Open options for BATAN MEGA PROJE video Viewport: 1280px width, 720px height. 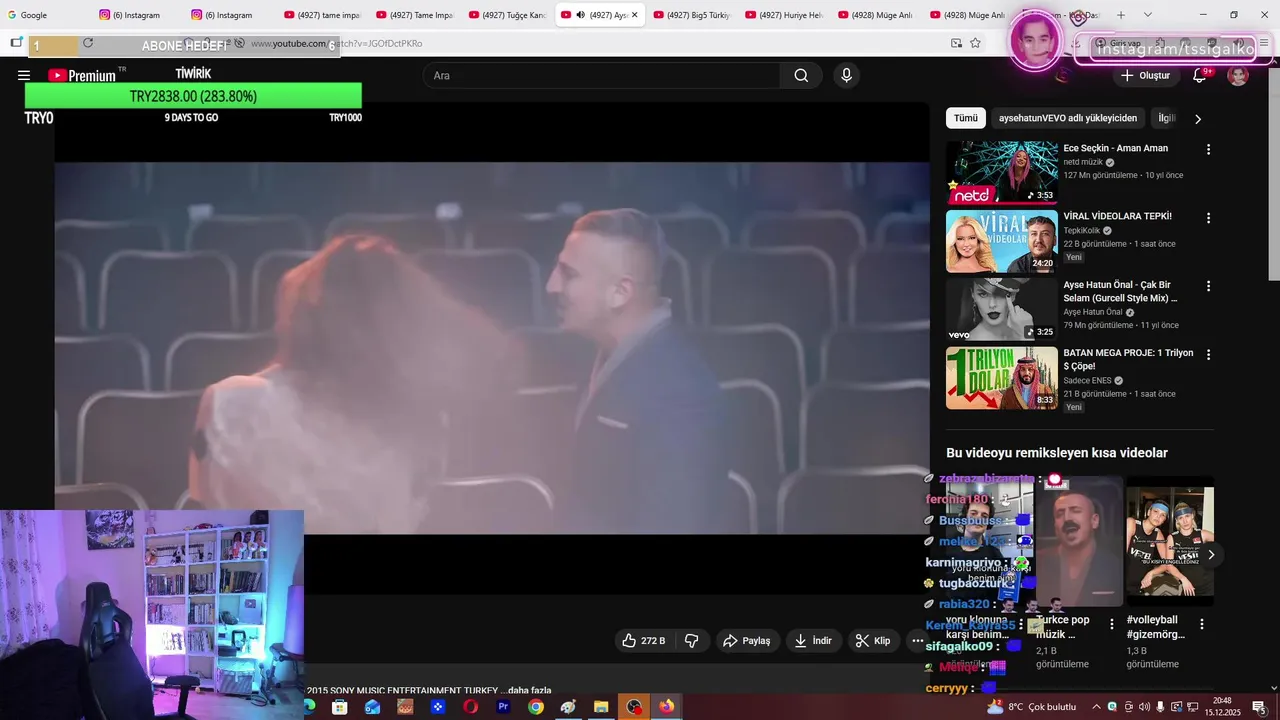click(x=1208, y=355)
